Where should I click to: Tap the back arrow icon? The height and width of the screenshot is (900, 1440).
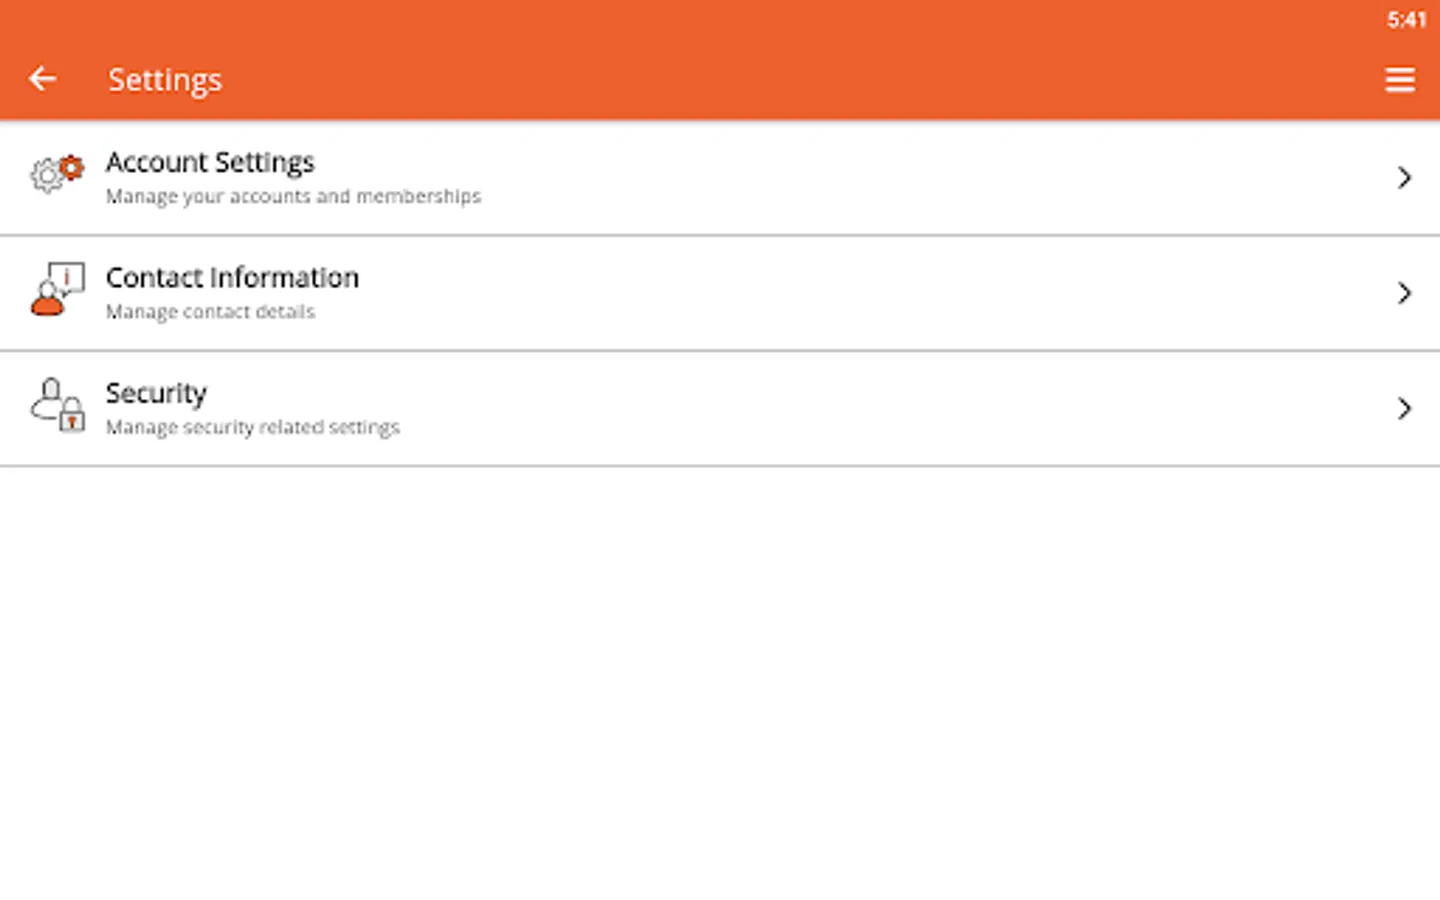[x=42, y=78]
